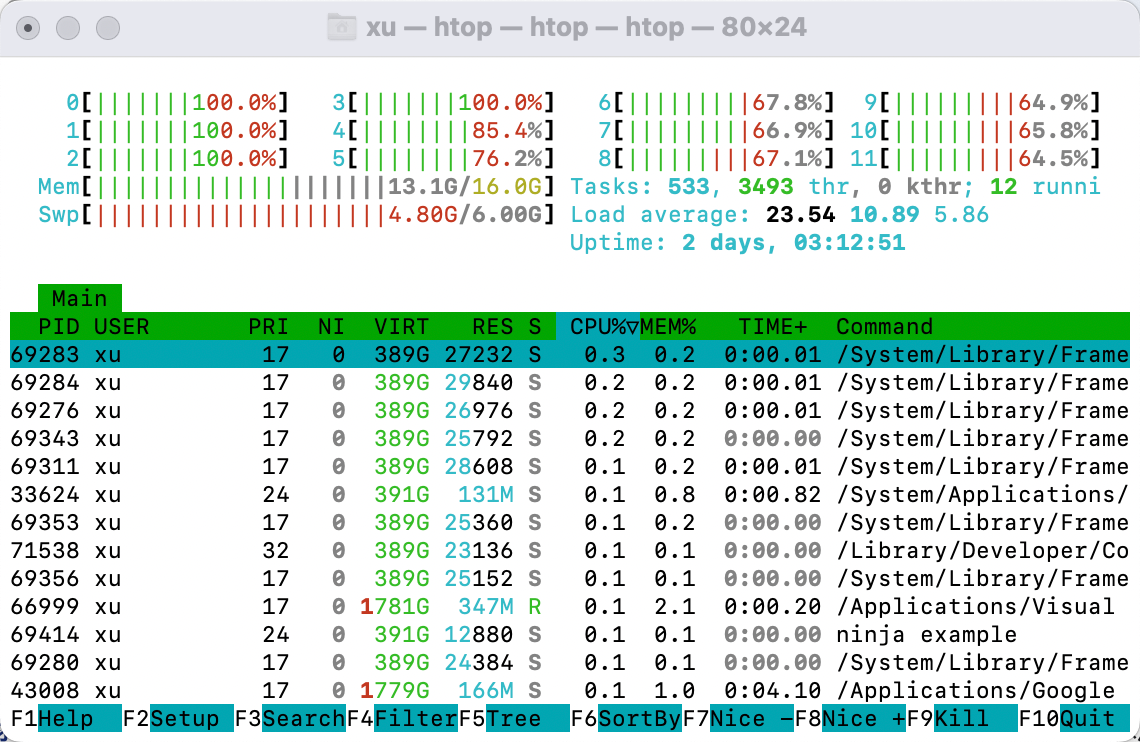Sort by the VIRT column header
The image size is (1140, 742).
[x=401, y=326]
